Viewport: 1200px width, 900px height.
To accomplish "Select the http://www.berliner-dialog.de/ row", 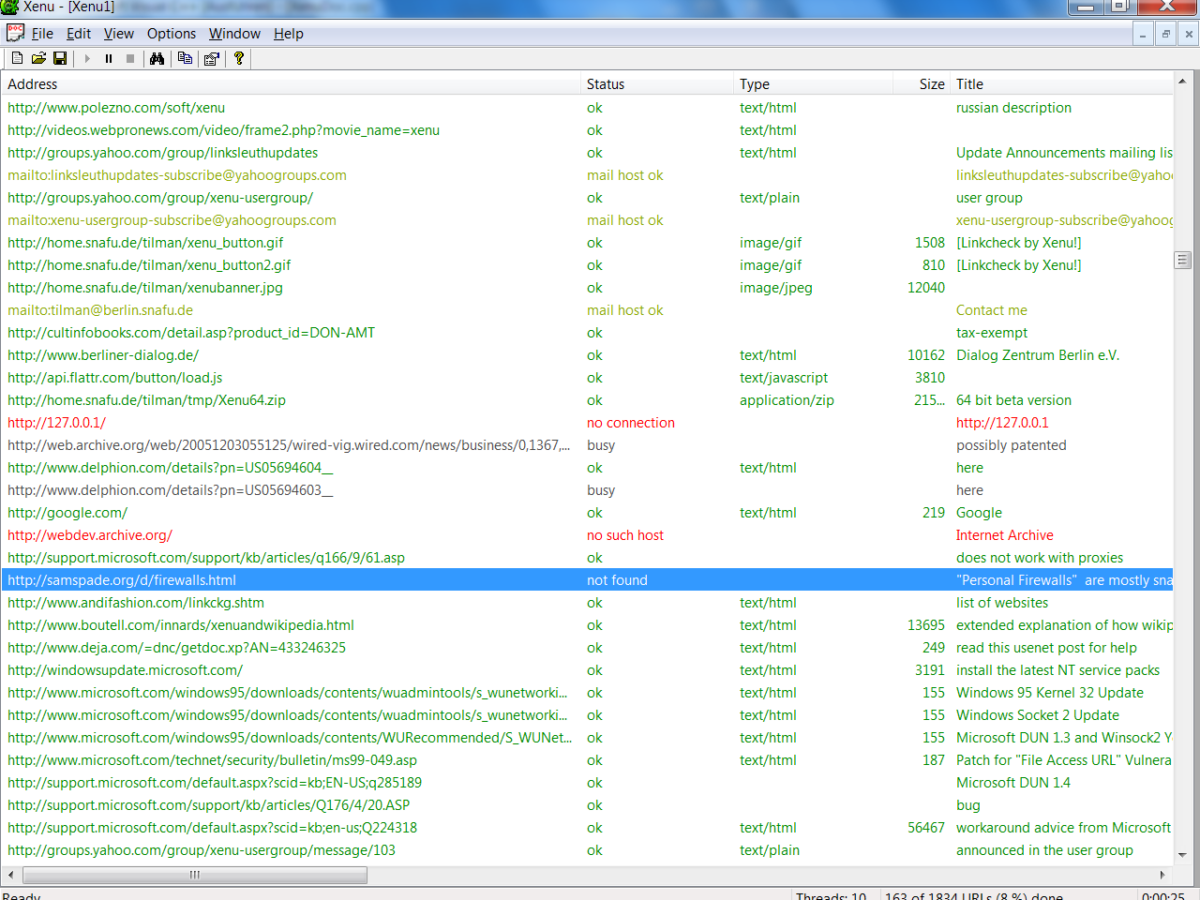I will [587, 355].
